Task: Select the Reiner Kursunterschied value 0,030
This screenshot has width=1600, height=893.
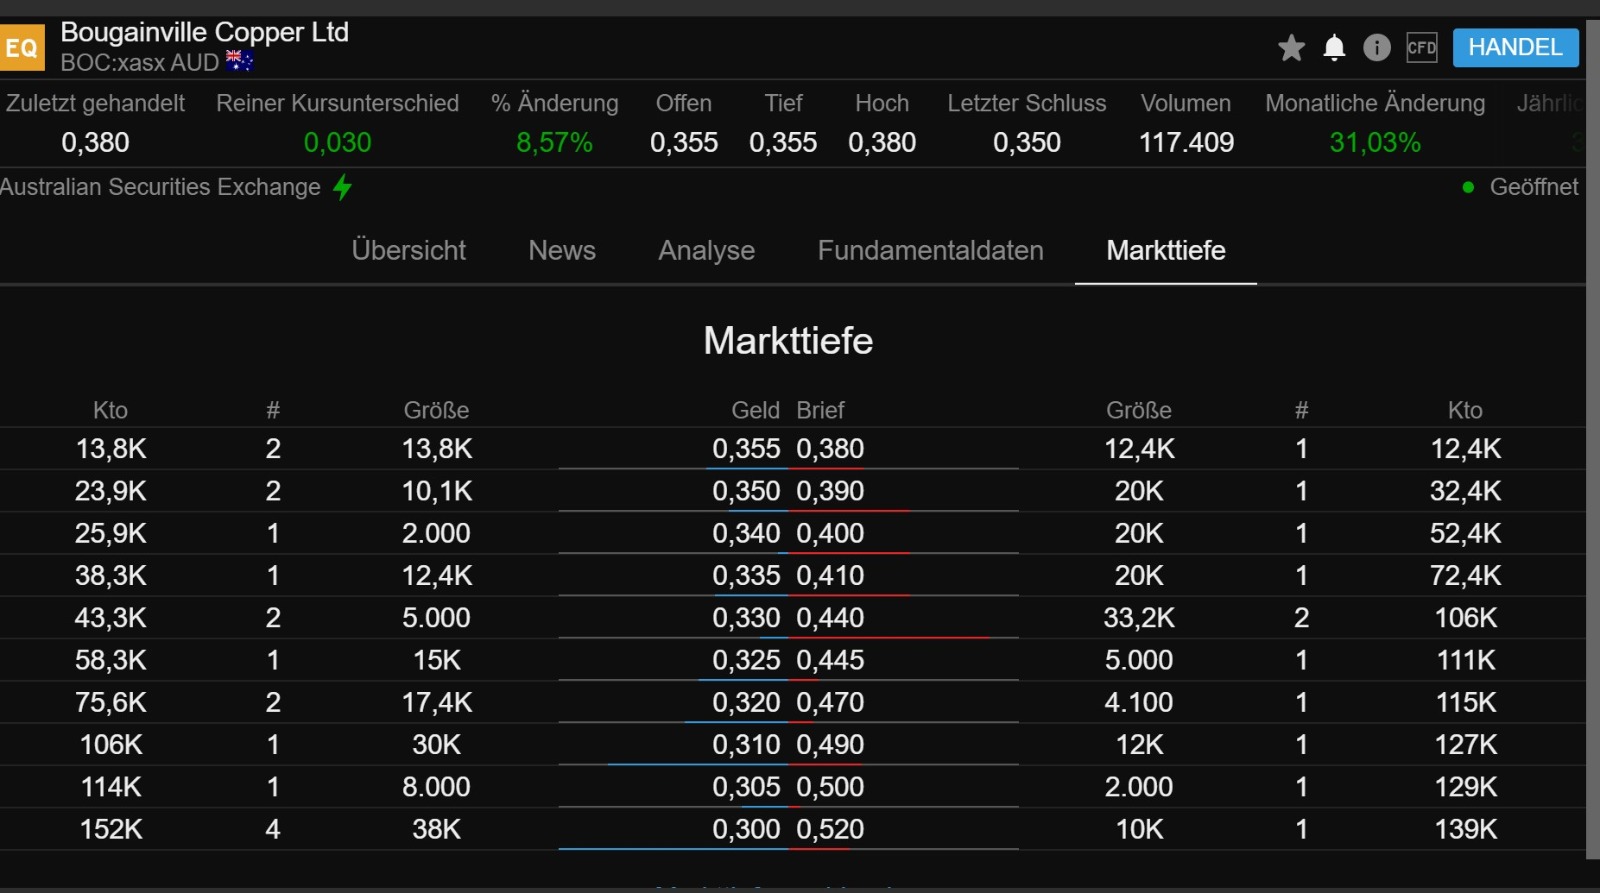Action: click(337, 143)
